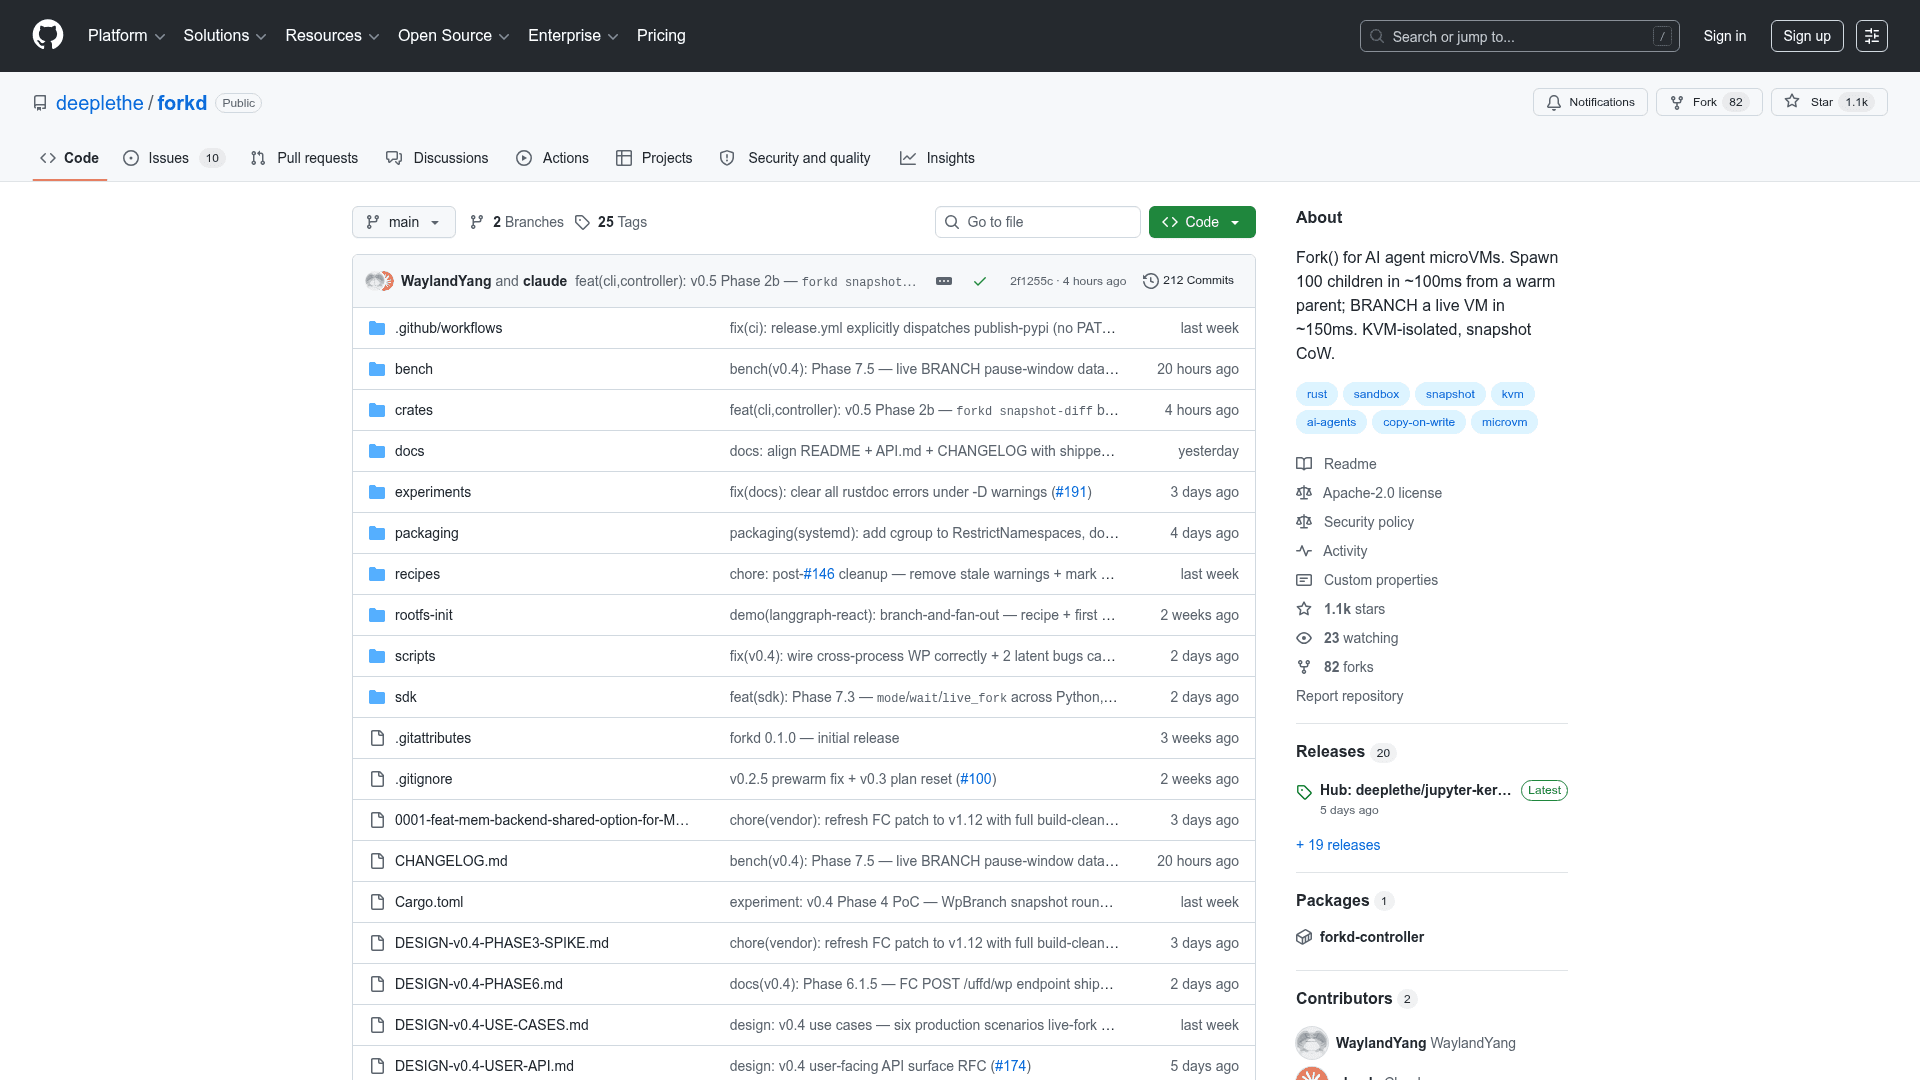1920x1080 pixels.
Task: Open the Open Source menu
Action: point(454,36)
